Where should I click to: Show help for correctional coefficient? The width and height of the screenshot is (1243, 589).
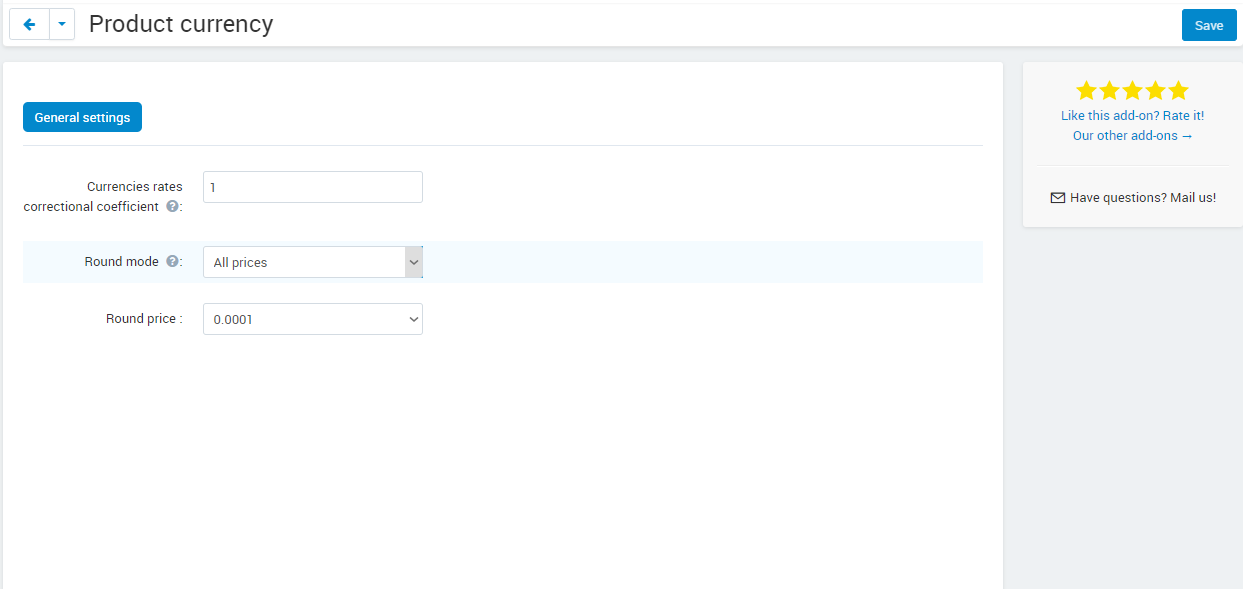(173, 206)
